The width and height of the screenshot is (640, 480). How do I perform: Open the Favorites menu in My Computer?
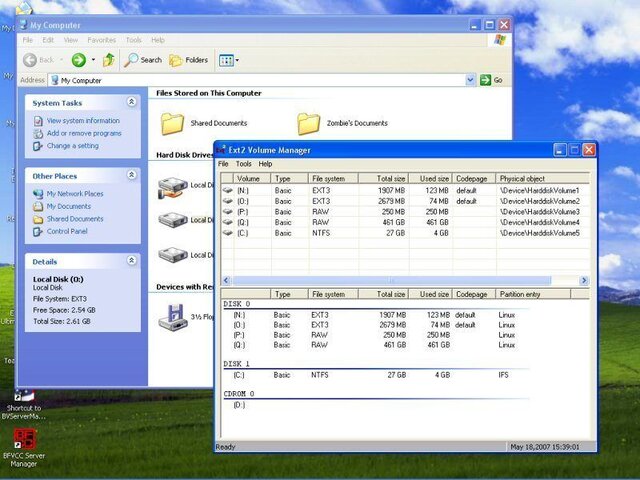click(x=102, y=40)
